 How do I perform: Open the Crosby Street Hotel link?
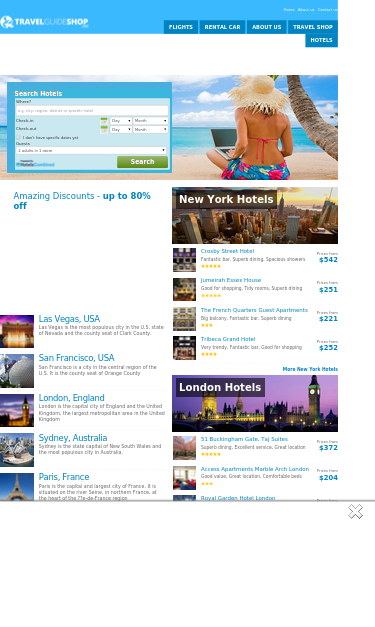tap(227, 251)
